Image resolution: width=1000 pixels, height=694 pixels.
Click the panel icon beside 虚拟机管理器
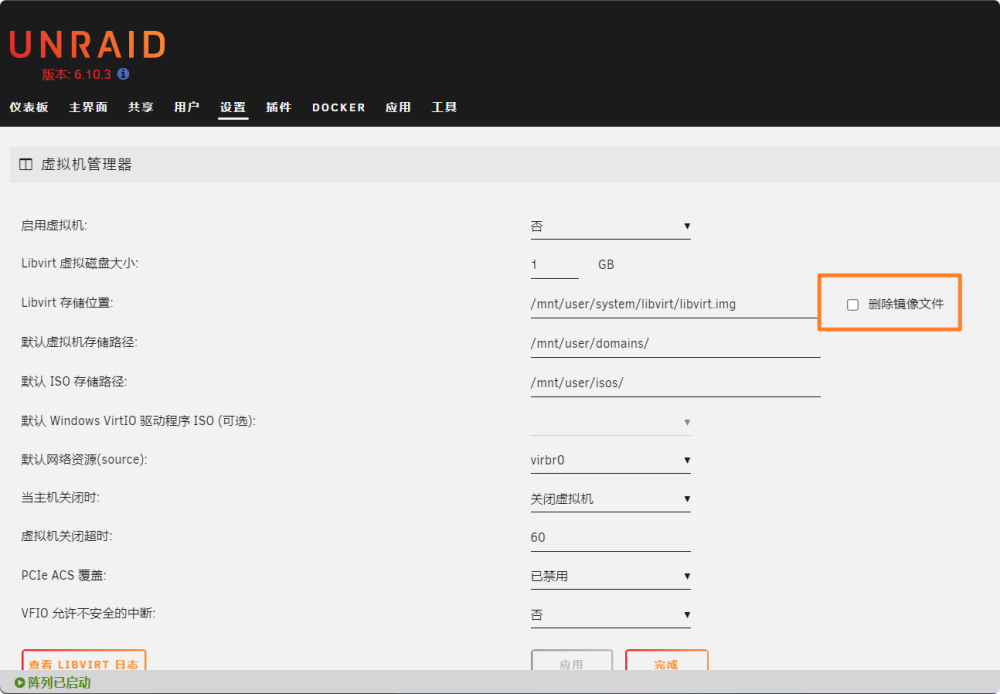coord(26,165)
